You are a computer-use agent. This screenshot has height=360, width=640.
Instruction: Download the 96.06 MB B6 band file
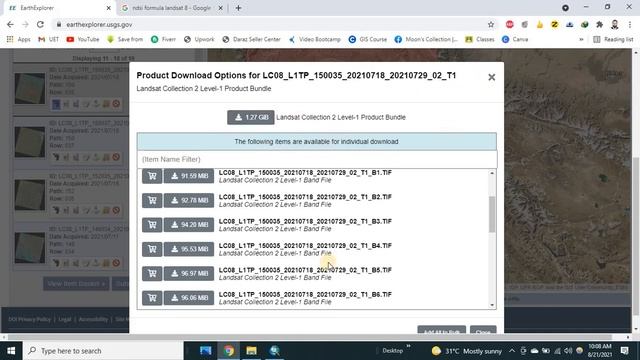pyautogui.click(x=189, y=298)
